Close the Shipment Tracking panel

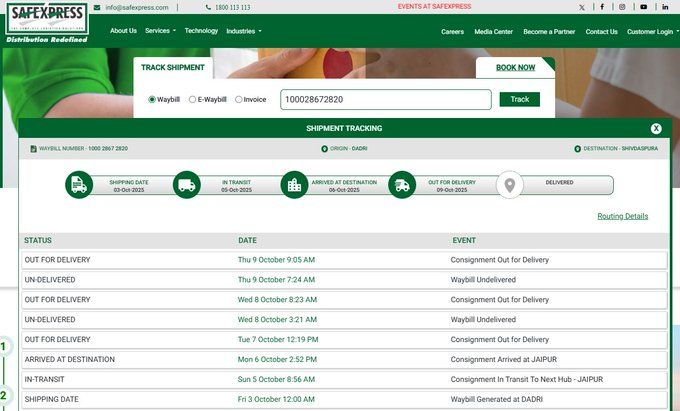(656, 128)
